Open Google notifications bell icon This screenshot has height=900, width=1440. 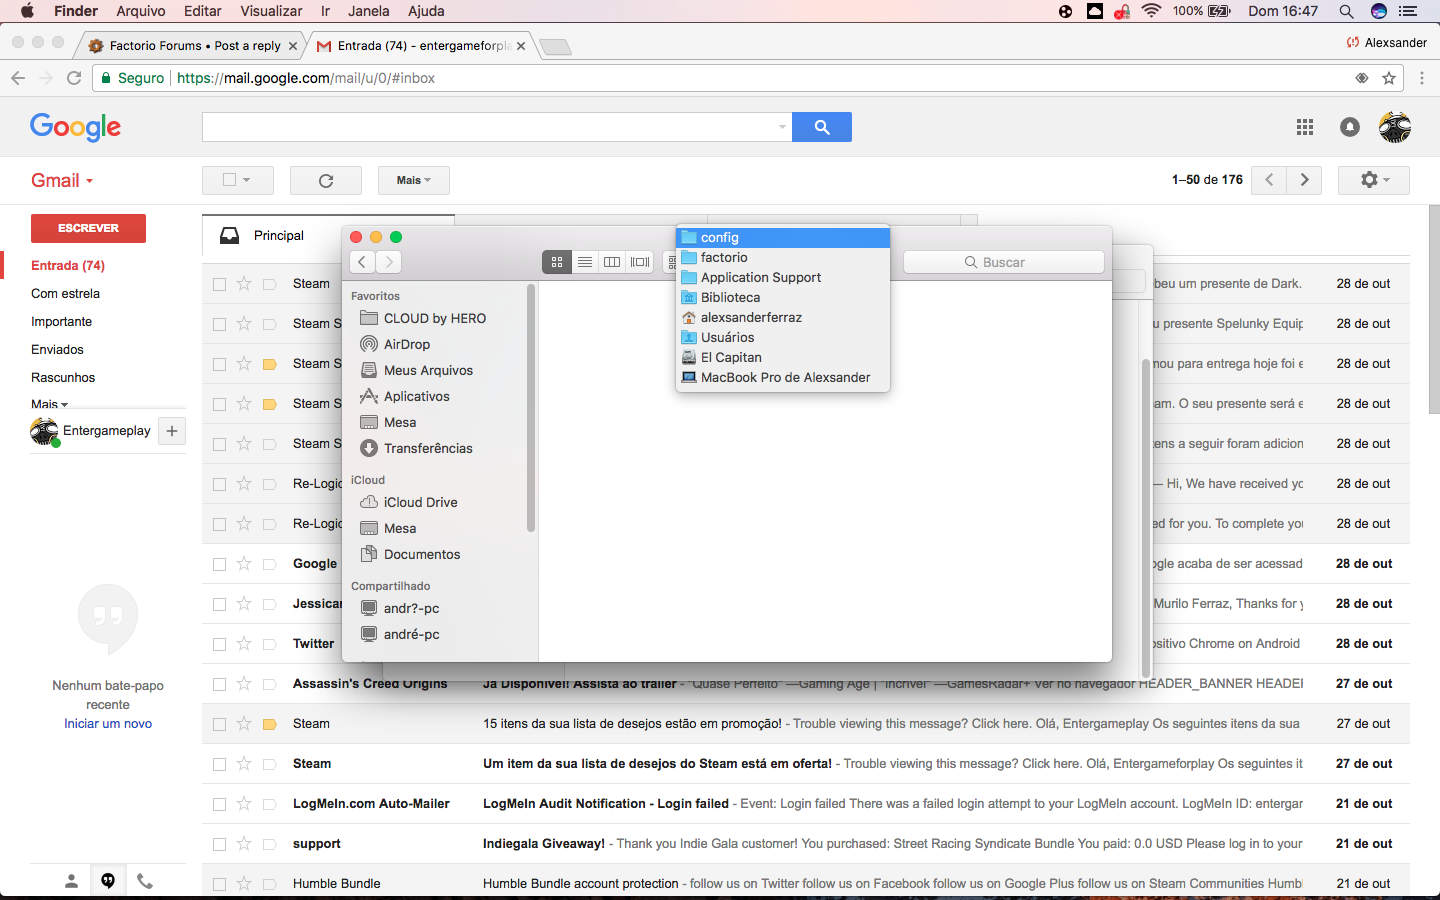coord(1350,127)
